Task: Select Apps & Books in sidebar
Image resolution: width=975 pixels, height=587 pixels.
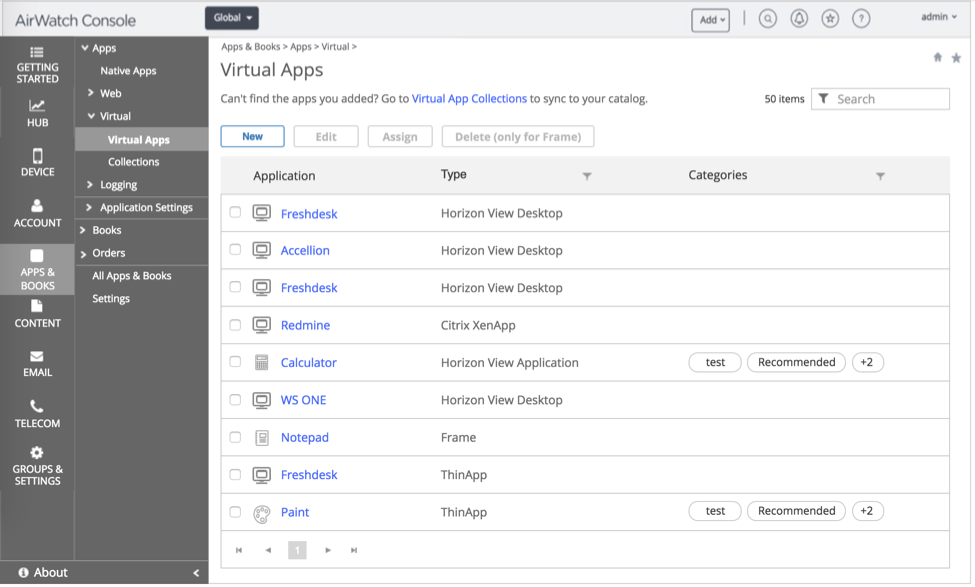Action: coord(37,270)
